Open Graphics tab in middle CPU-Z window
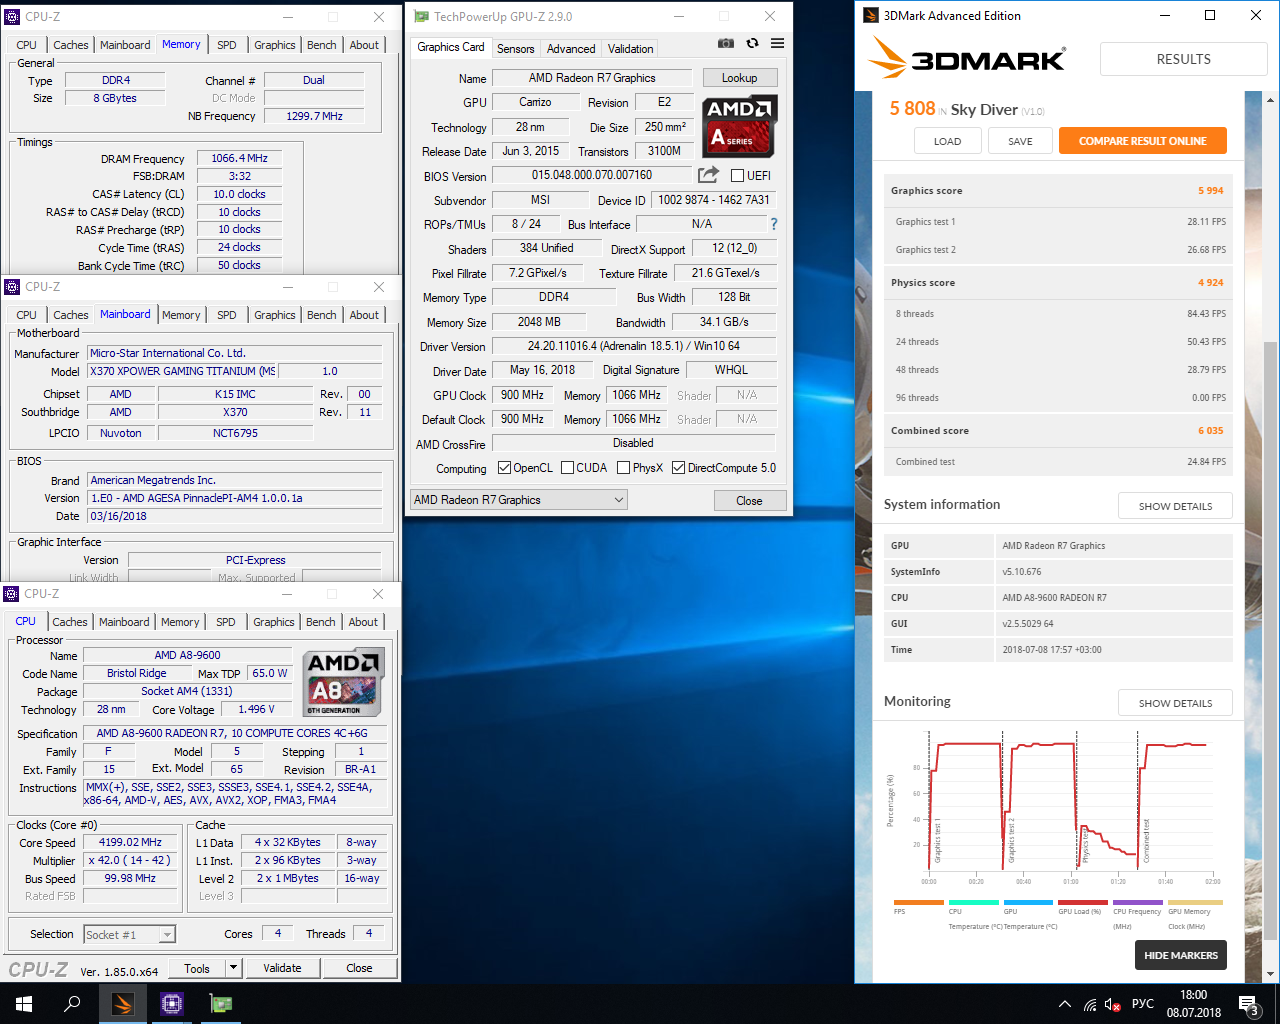This screenshot has height=1024, width=1280. coord(275,315)
